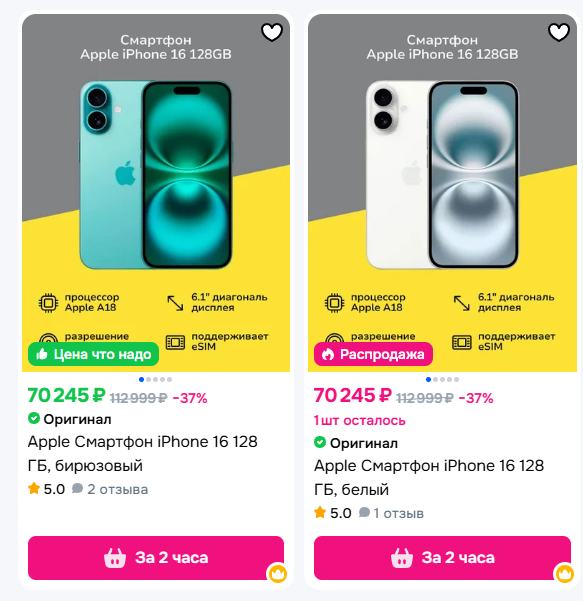583x601 pixels.
Task: Select second image dot on turquoise iPhone carousel
Action: [x=149, y=379]
